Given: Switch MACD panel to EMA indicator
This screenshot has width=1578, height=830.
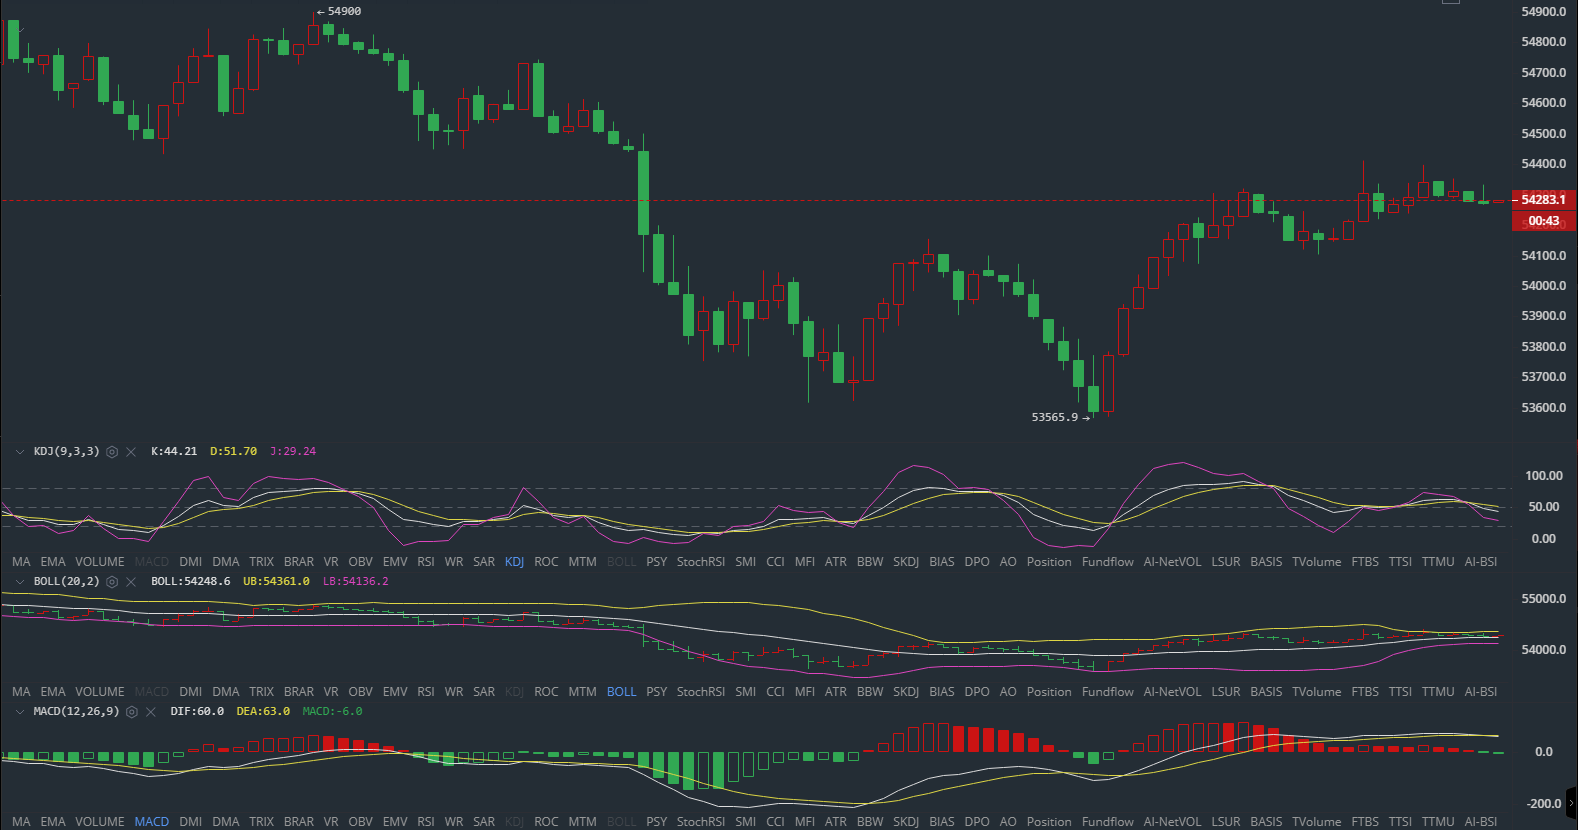Looking at the screenshot, I should 53,822.
